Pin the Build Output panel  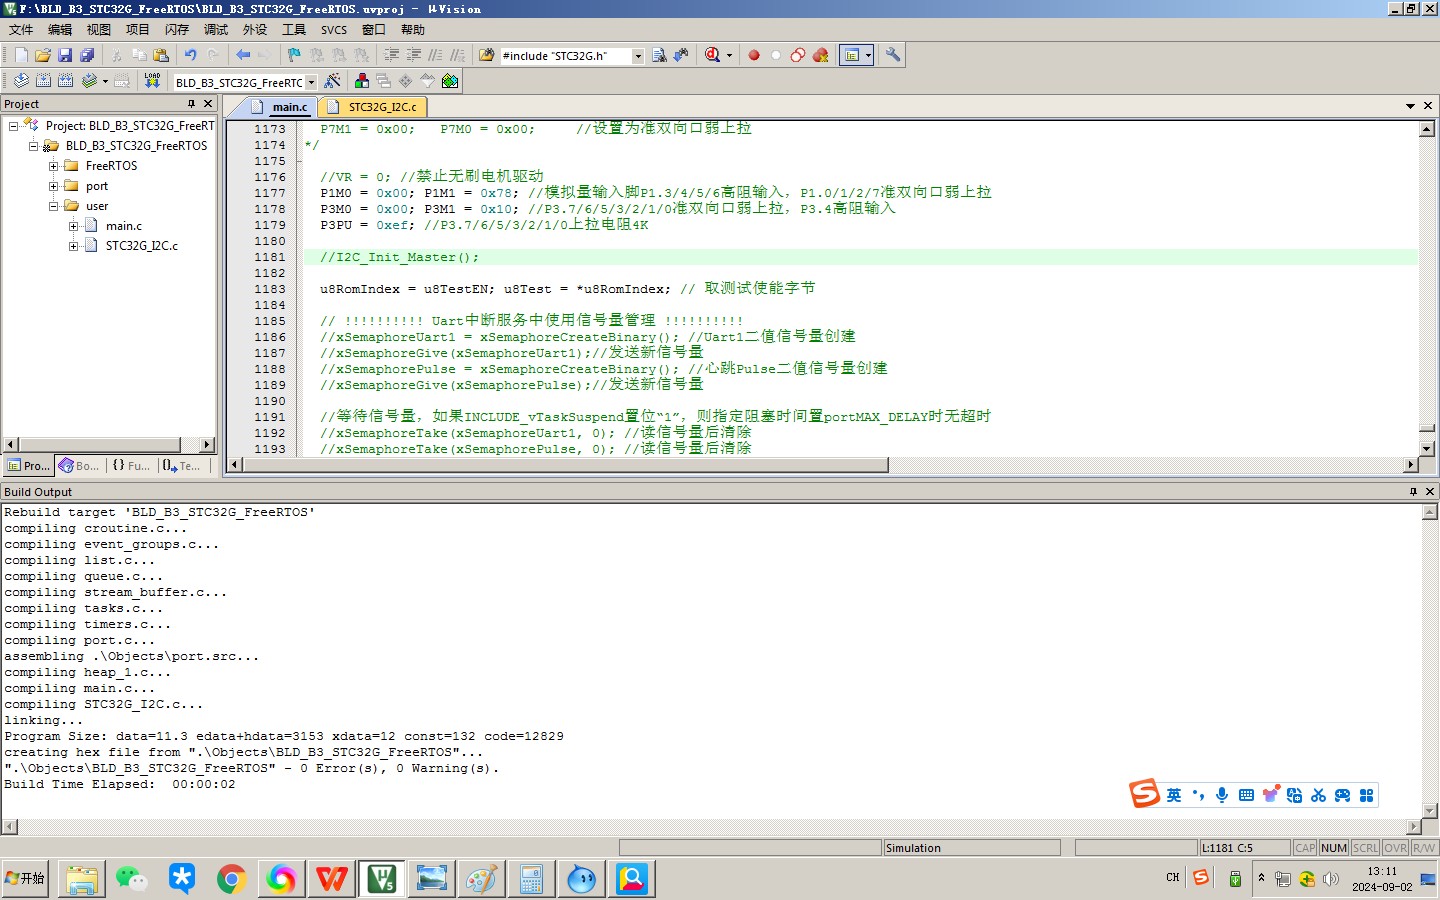tap(1413, 491)
